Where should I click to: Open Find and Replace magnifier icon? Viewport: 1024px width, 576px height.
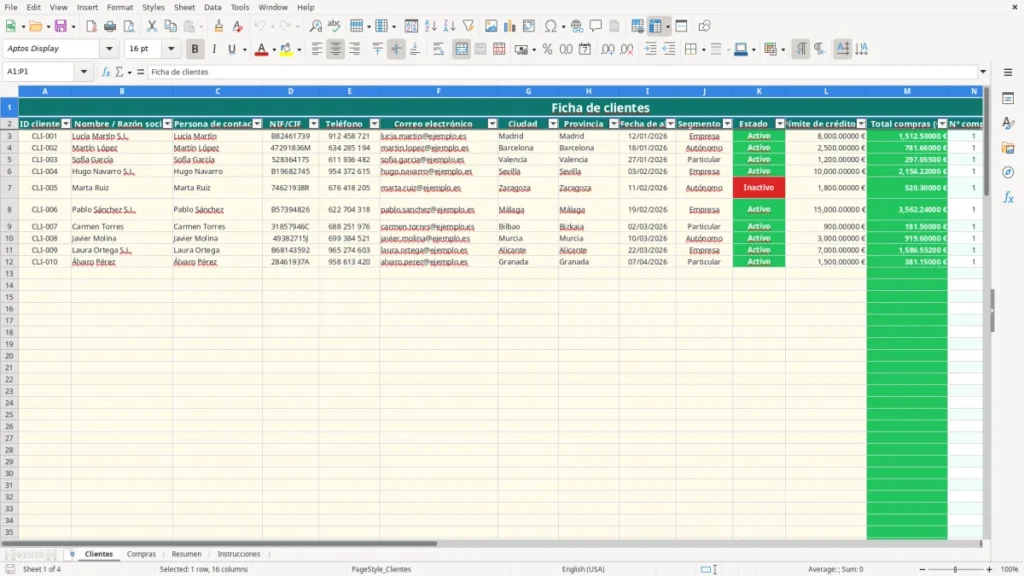[x=315, y=26]
